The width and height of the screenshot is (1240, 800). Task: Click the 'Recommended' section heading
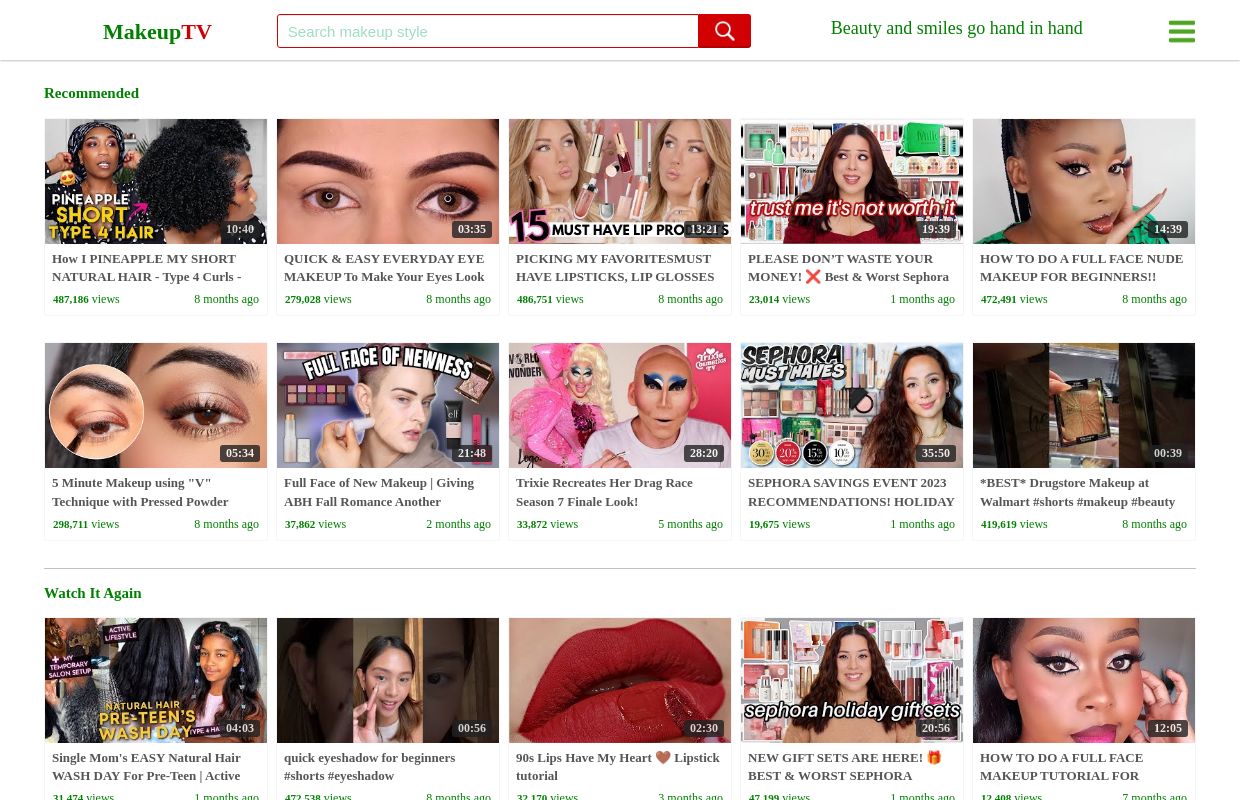[x=91, y=93]
